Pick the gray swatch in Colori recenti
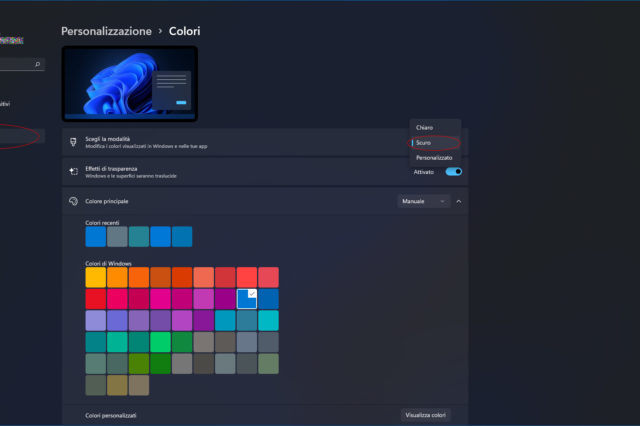The image size is (640, 426). click(x=117, y=237)
